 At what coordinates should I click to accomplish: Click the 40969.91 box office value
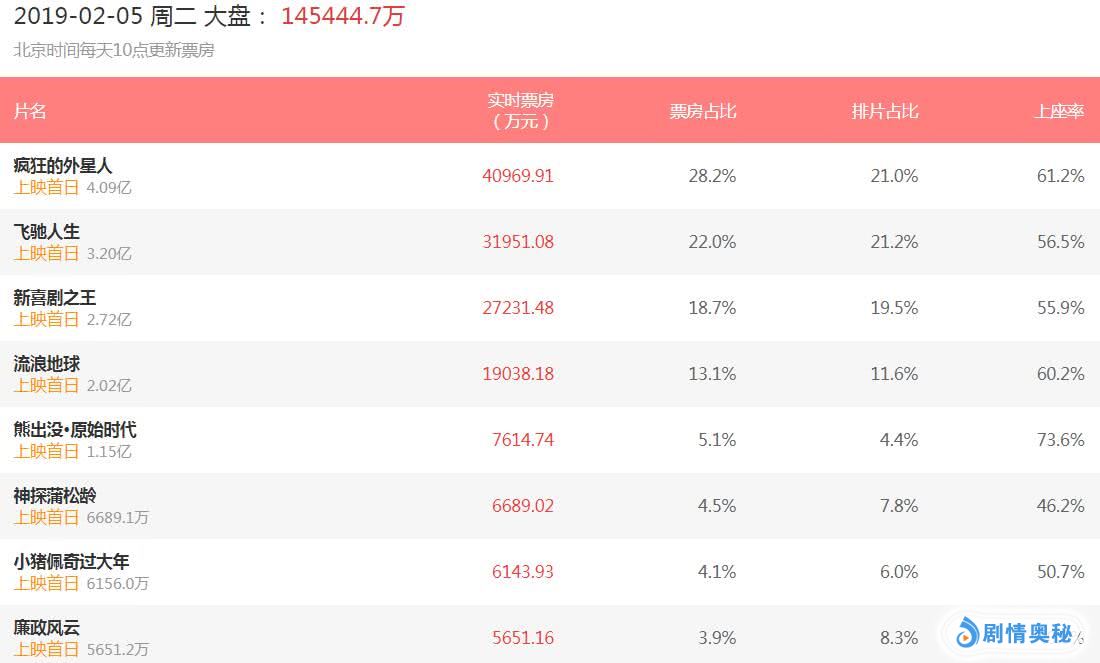tap(518, 176)
